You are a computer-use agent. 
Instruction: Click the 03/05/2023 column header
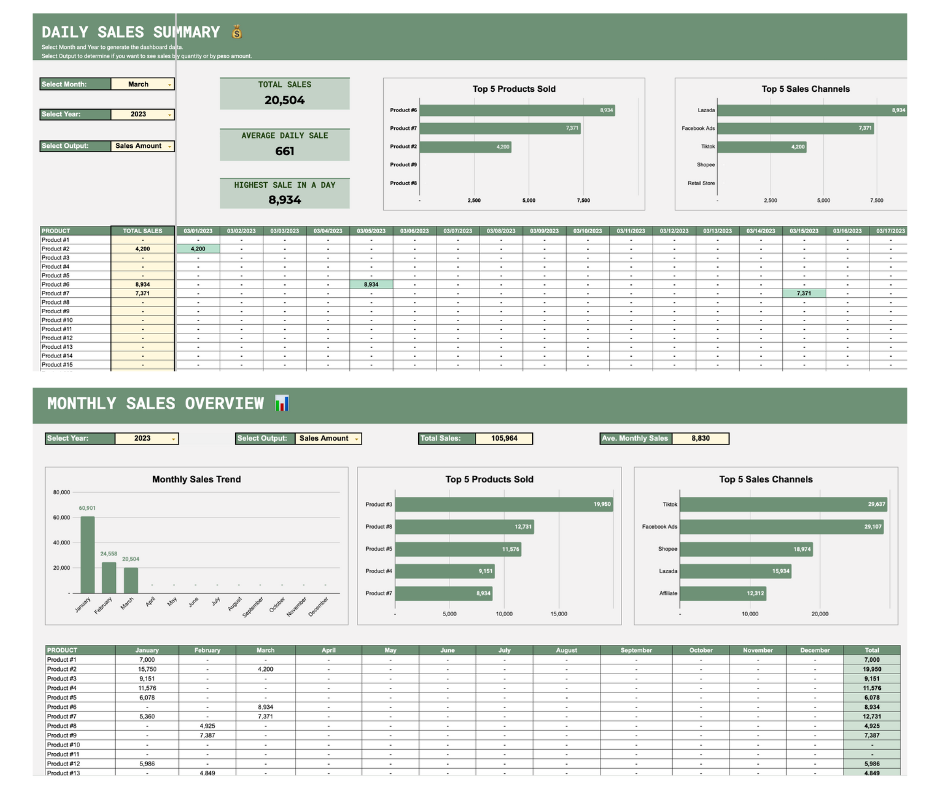pyautogui.click(x=371, y=231)
